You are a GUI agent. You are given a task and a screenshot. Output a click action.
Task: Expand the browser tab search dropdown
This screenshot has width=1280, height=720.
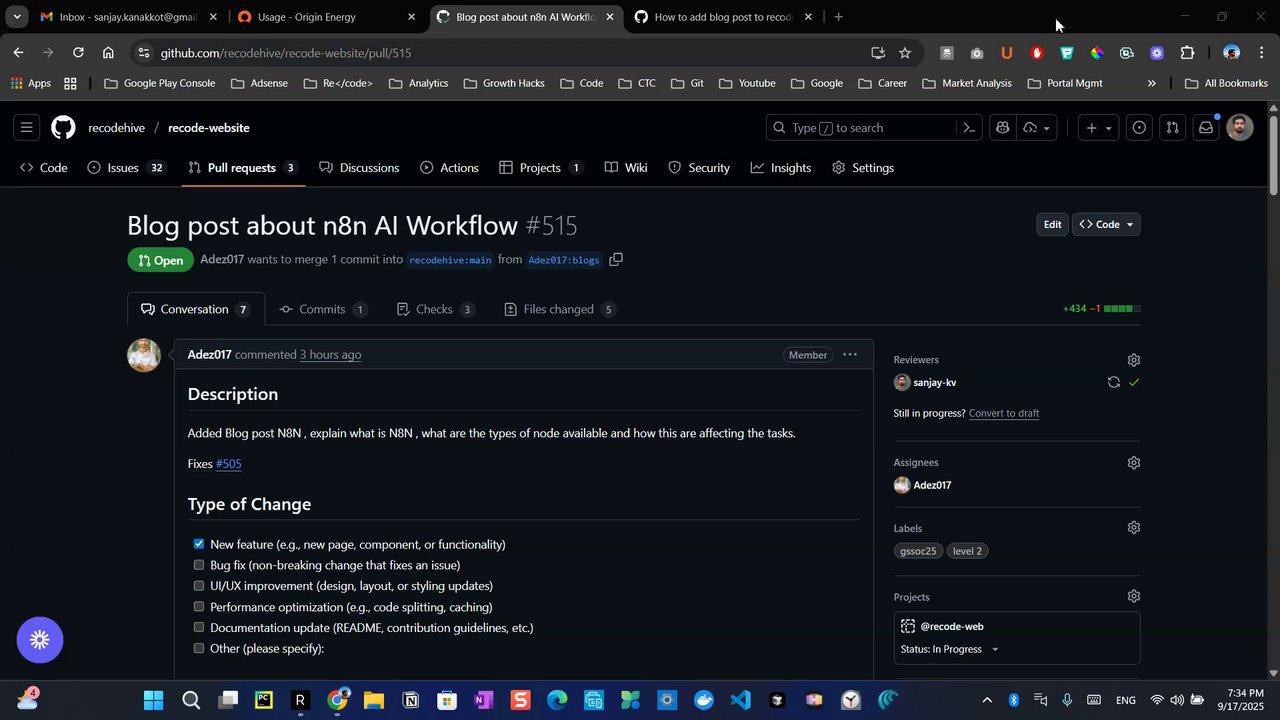tap(17, 17)
